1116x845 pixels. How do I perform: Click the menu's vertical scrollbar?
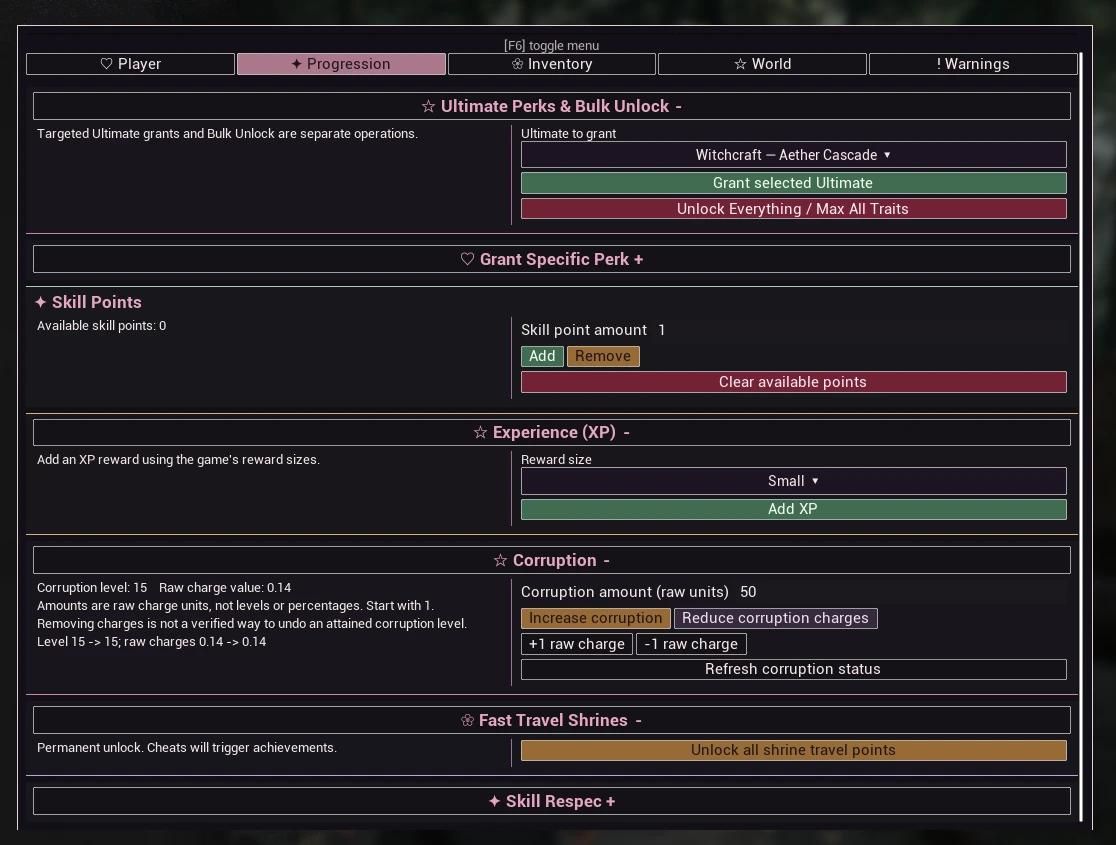tap(1080, 436)
